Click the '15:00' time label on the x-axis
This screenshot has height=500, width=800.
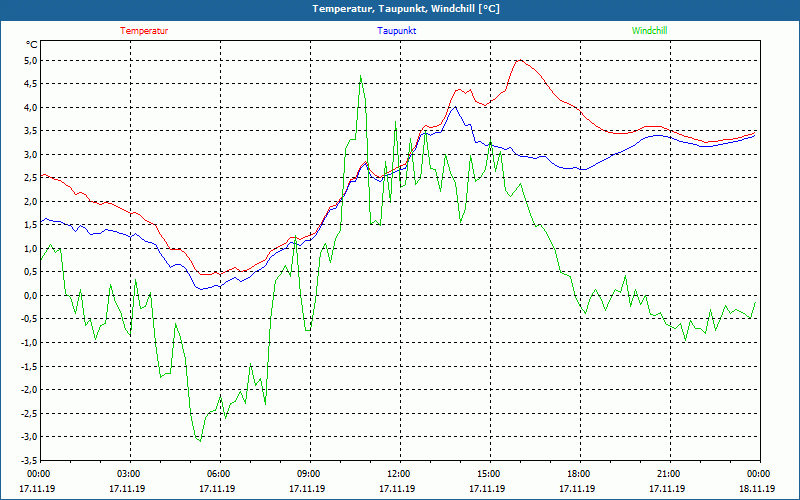(490, 474)
